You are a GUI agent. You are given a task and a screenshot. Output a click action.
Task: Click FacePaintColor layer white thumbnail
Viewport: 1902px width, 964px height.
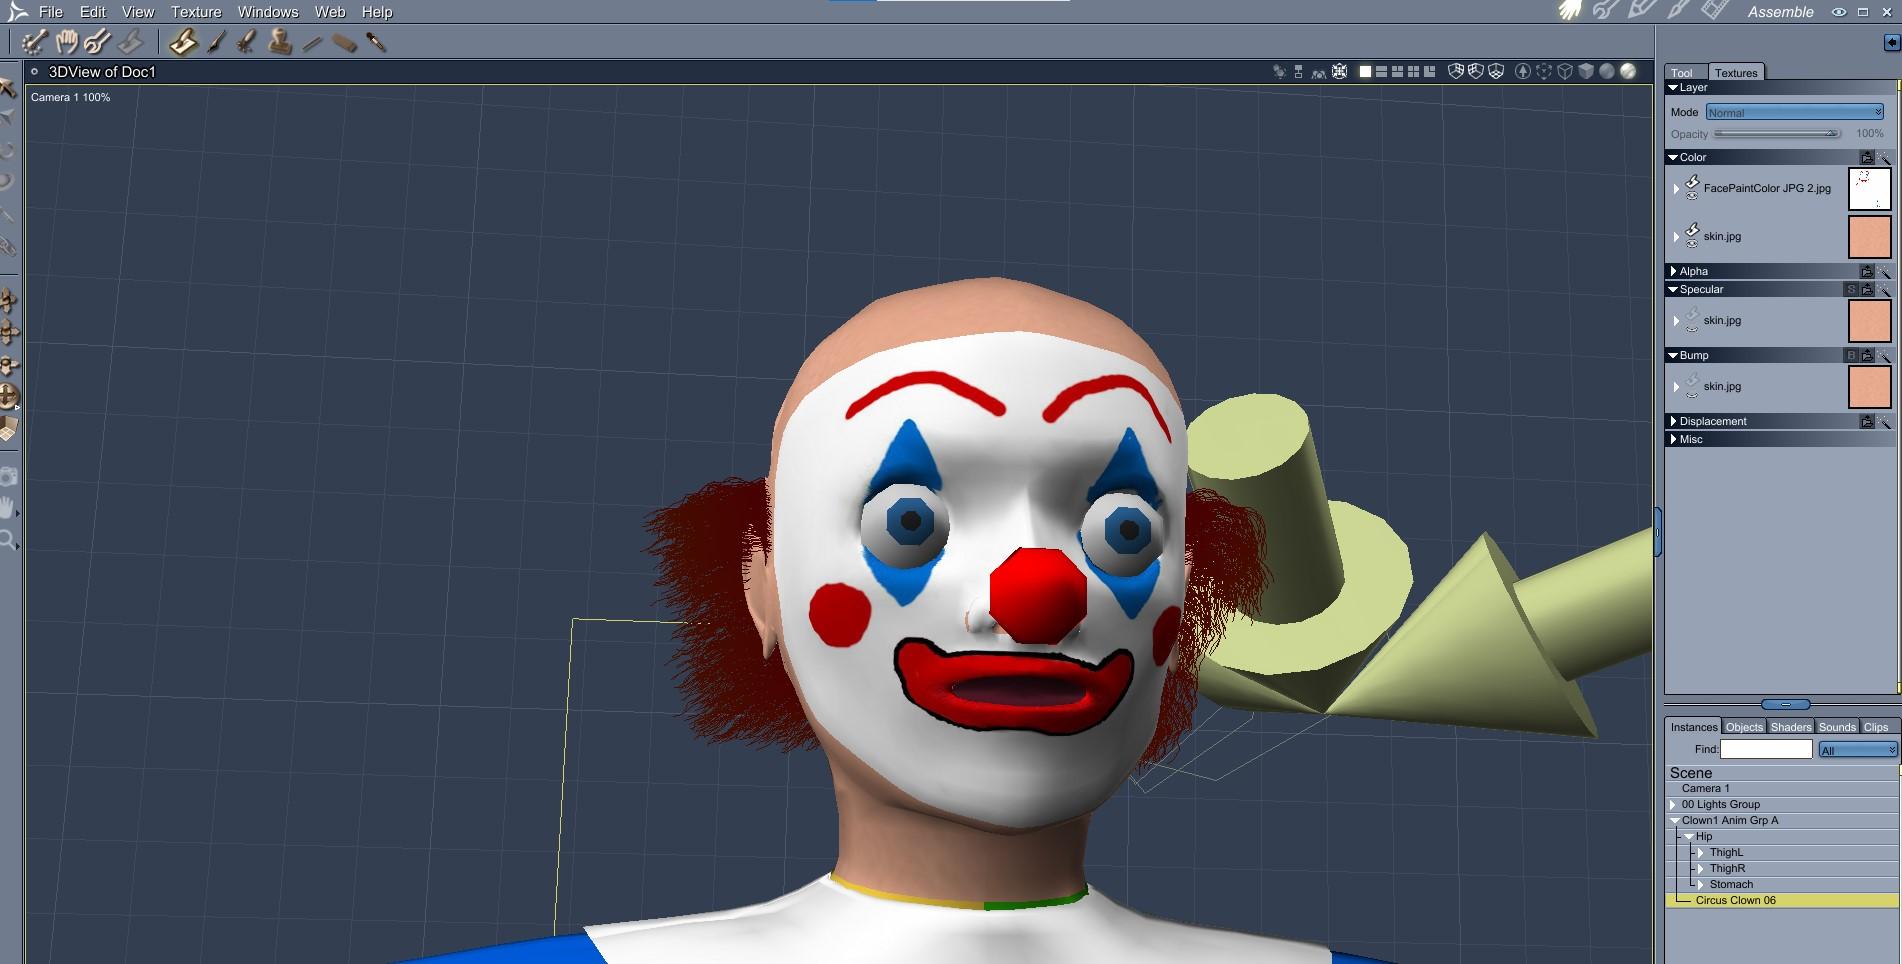[1869, 189]
